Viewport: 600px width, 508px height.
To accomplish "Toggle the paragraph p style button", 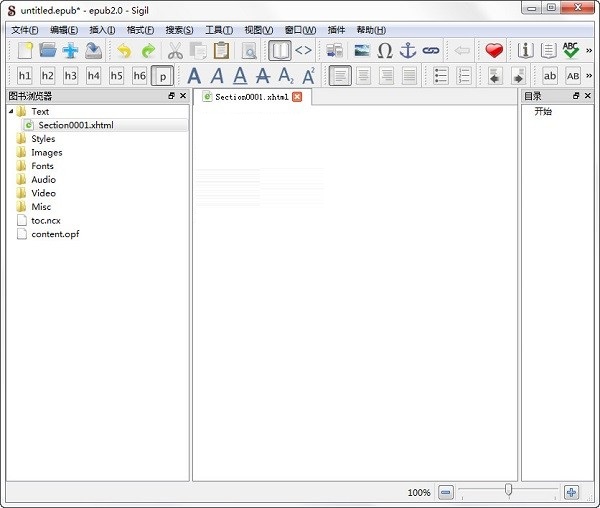I will [x=162, y=76].
